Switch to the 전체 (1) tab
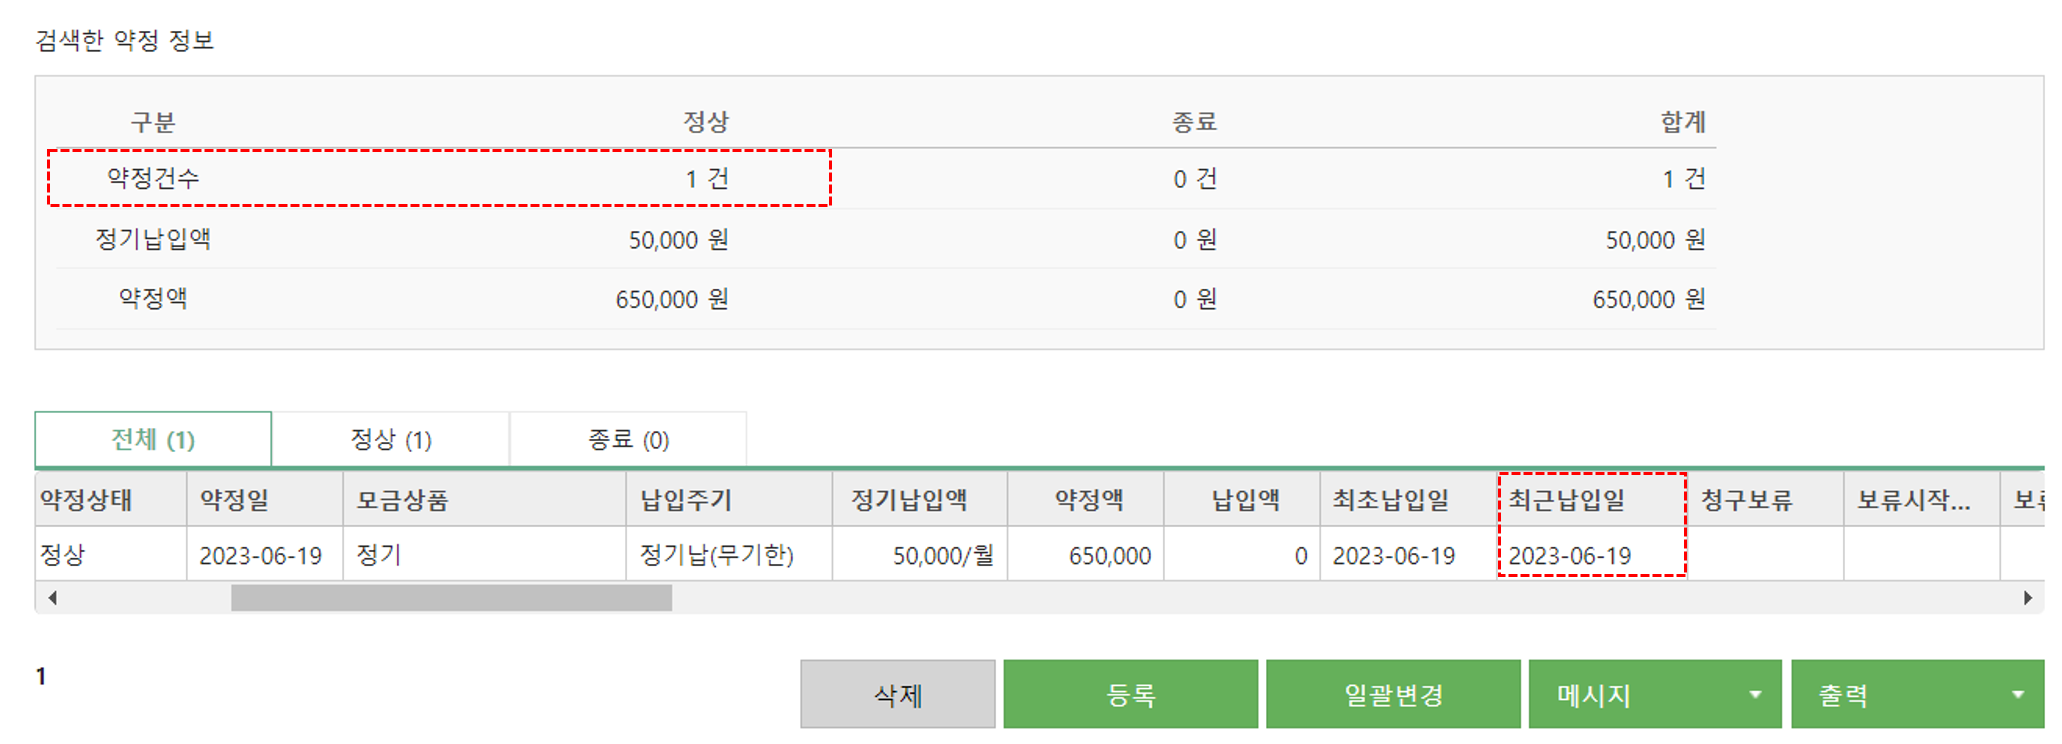The image size is (2062, 744). click(x=153, y=439)
